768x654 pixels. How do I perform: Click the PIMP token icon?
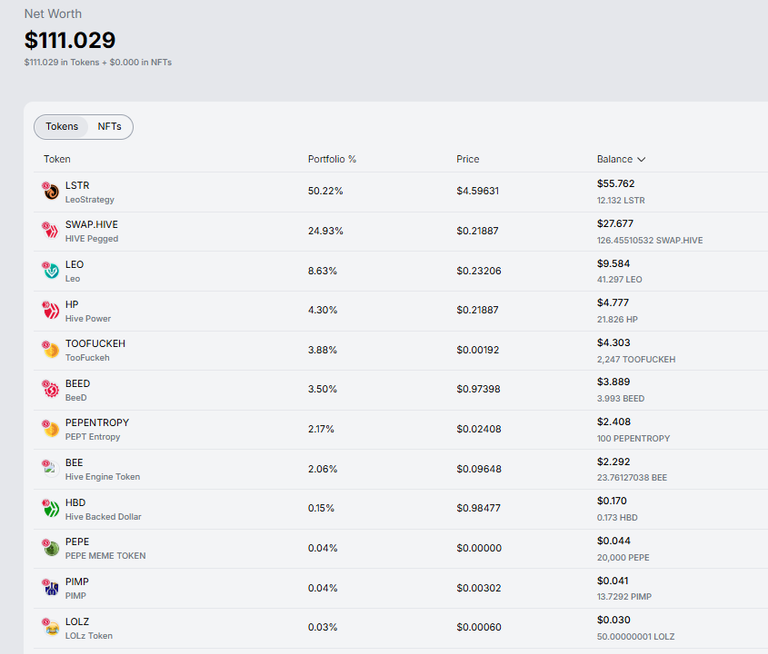(50, 588)
